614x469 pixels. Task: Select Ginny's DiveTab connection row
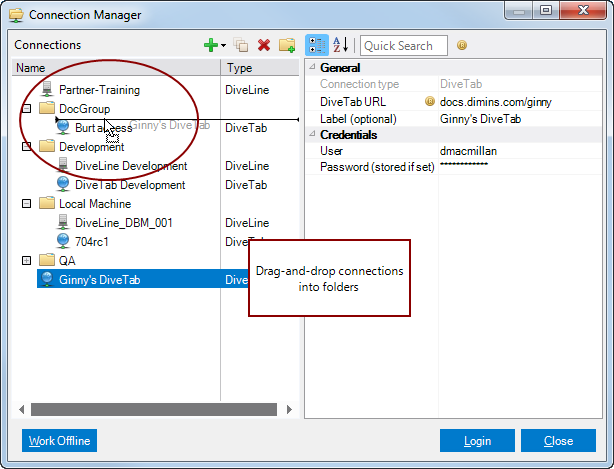(x=143, y=279)
